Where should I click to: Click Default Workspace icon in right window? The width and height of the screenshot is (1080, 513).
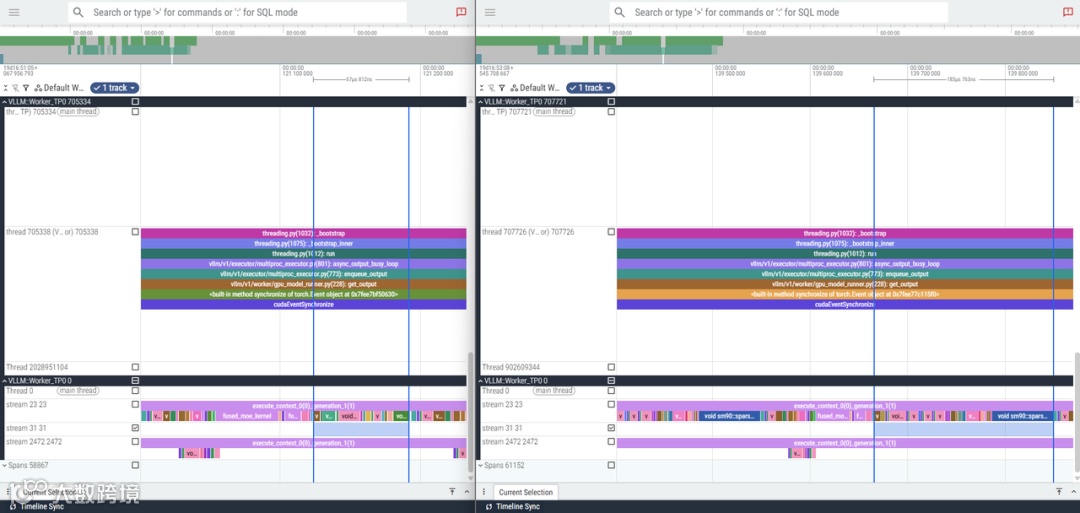(514, 88)
